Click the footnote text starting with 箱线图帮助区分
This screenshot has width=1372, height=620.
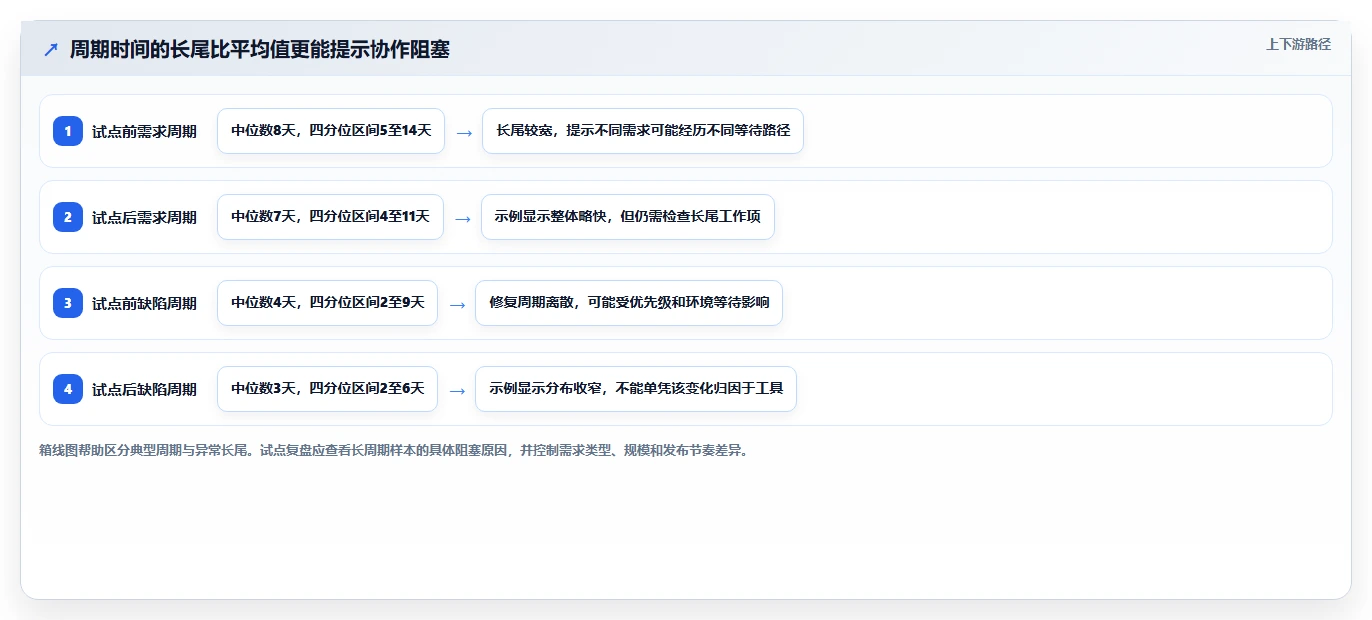tap(394, 451)
